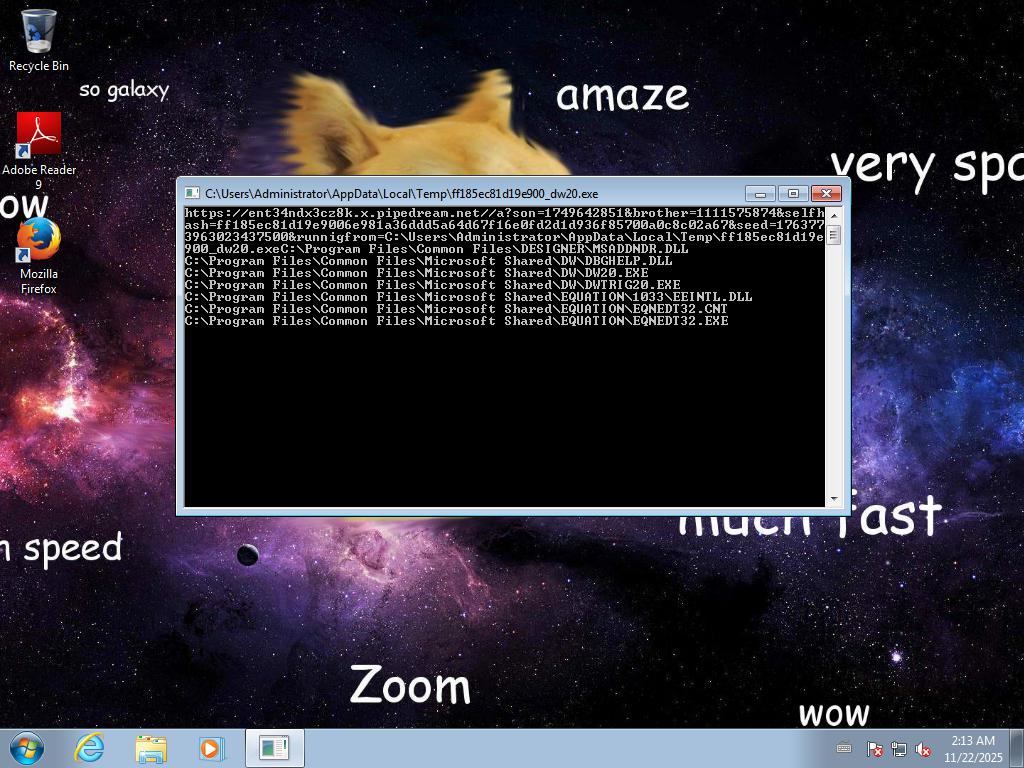Click the network status tray icon
Viewport: 1024px width, 768px height.
click(898, 749)
